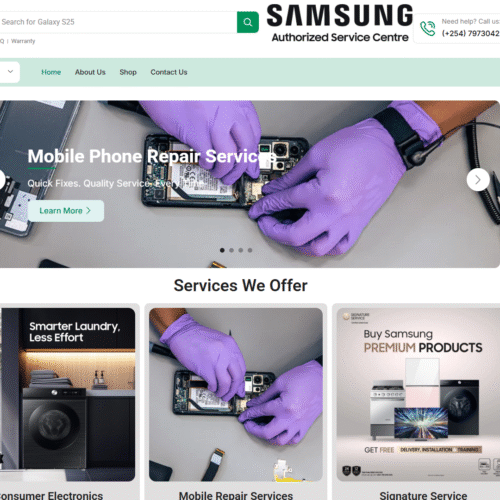Click the Samsung Authorized Service Centre logo
Viewport: 500px width, 500px height.
pyautogui.click(x=340, y=23)
